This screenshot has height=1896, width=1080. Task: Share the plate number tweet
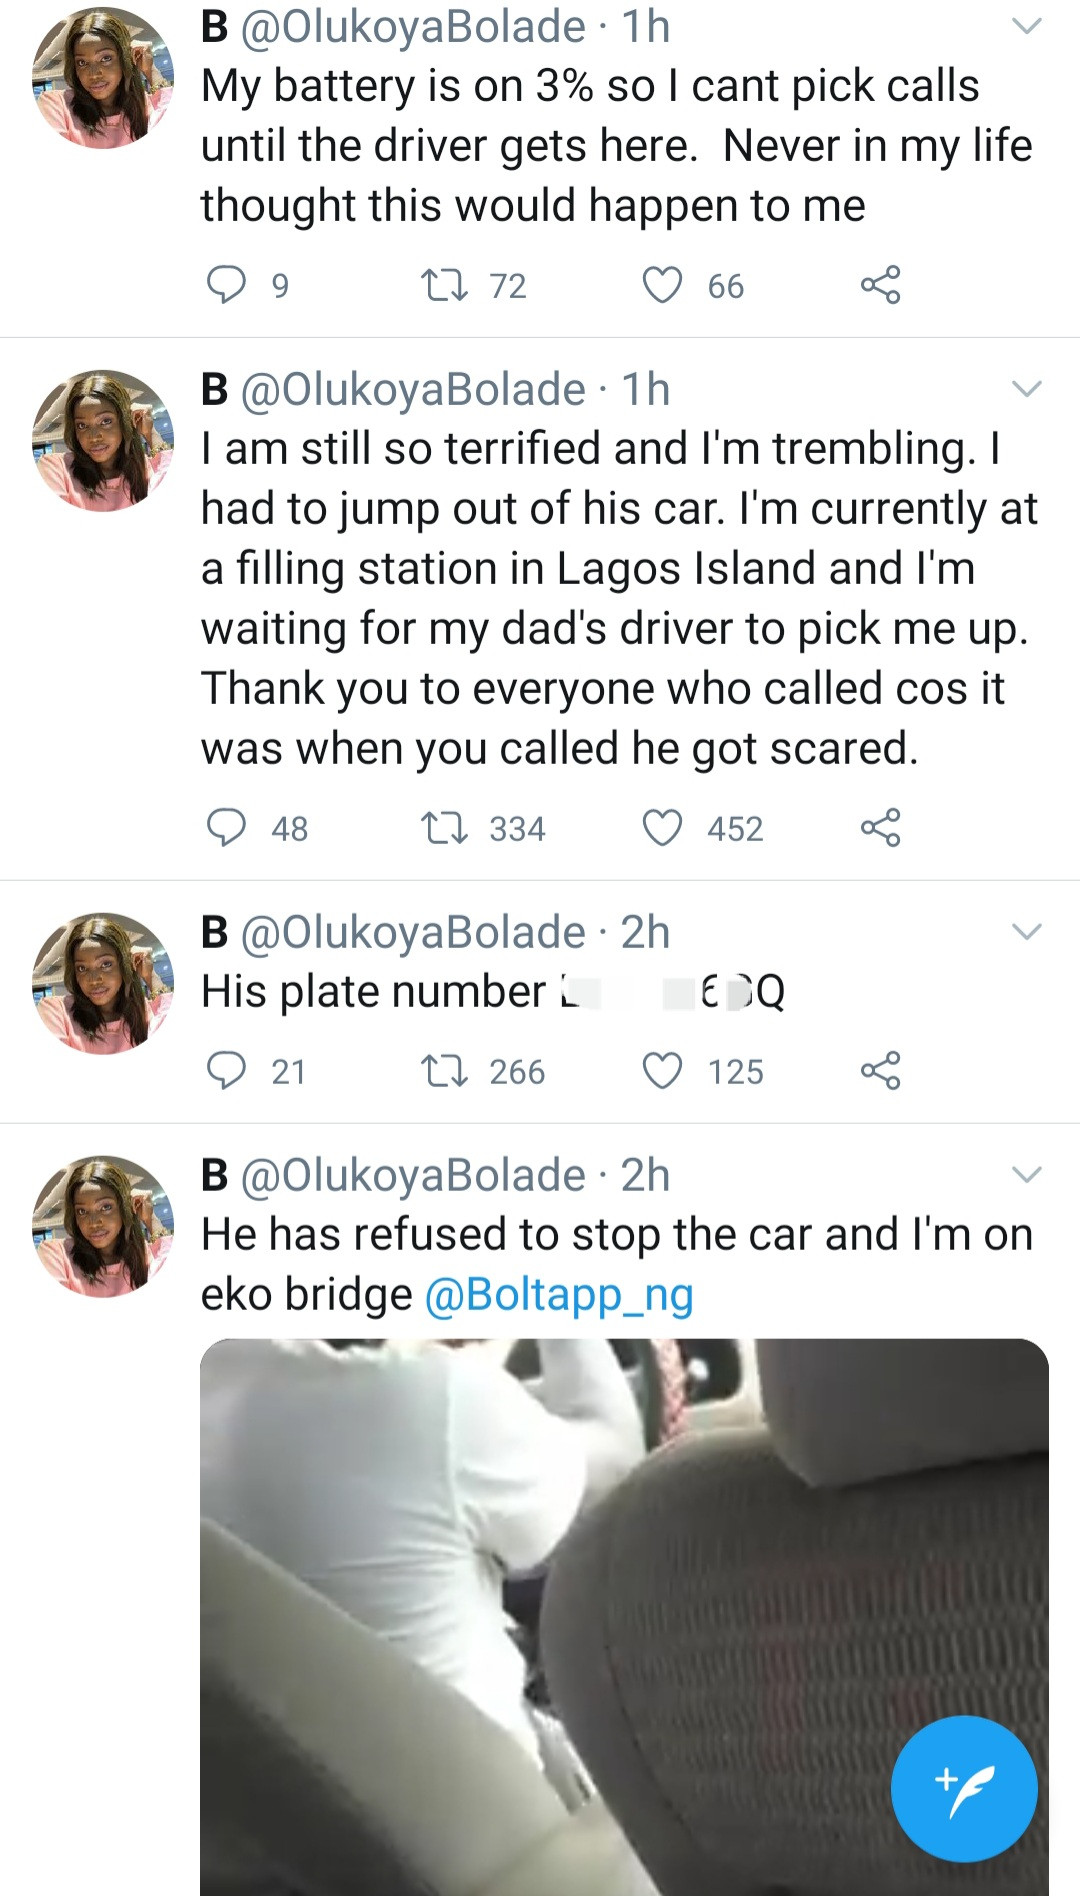(x=880, y=1071)
